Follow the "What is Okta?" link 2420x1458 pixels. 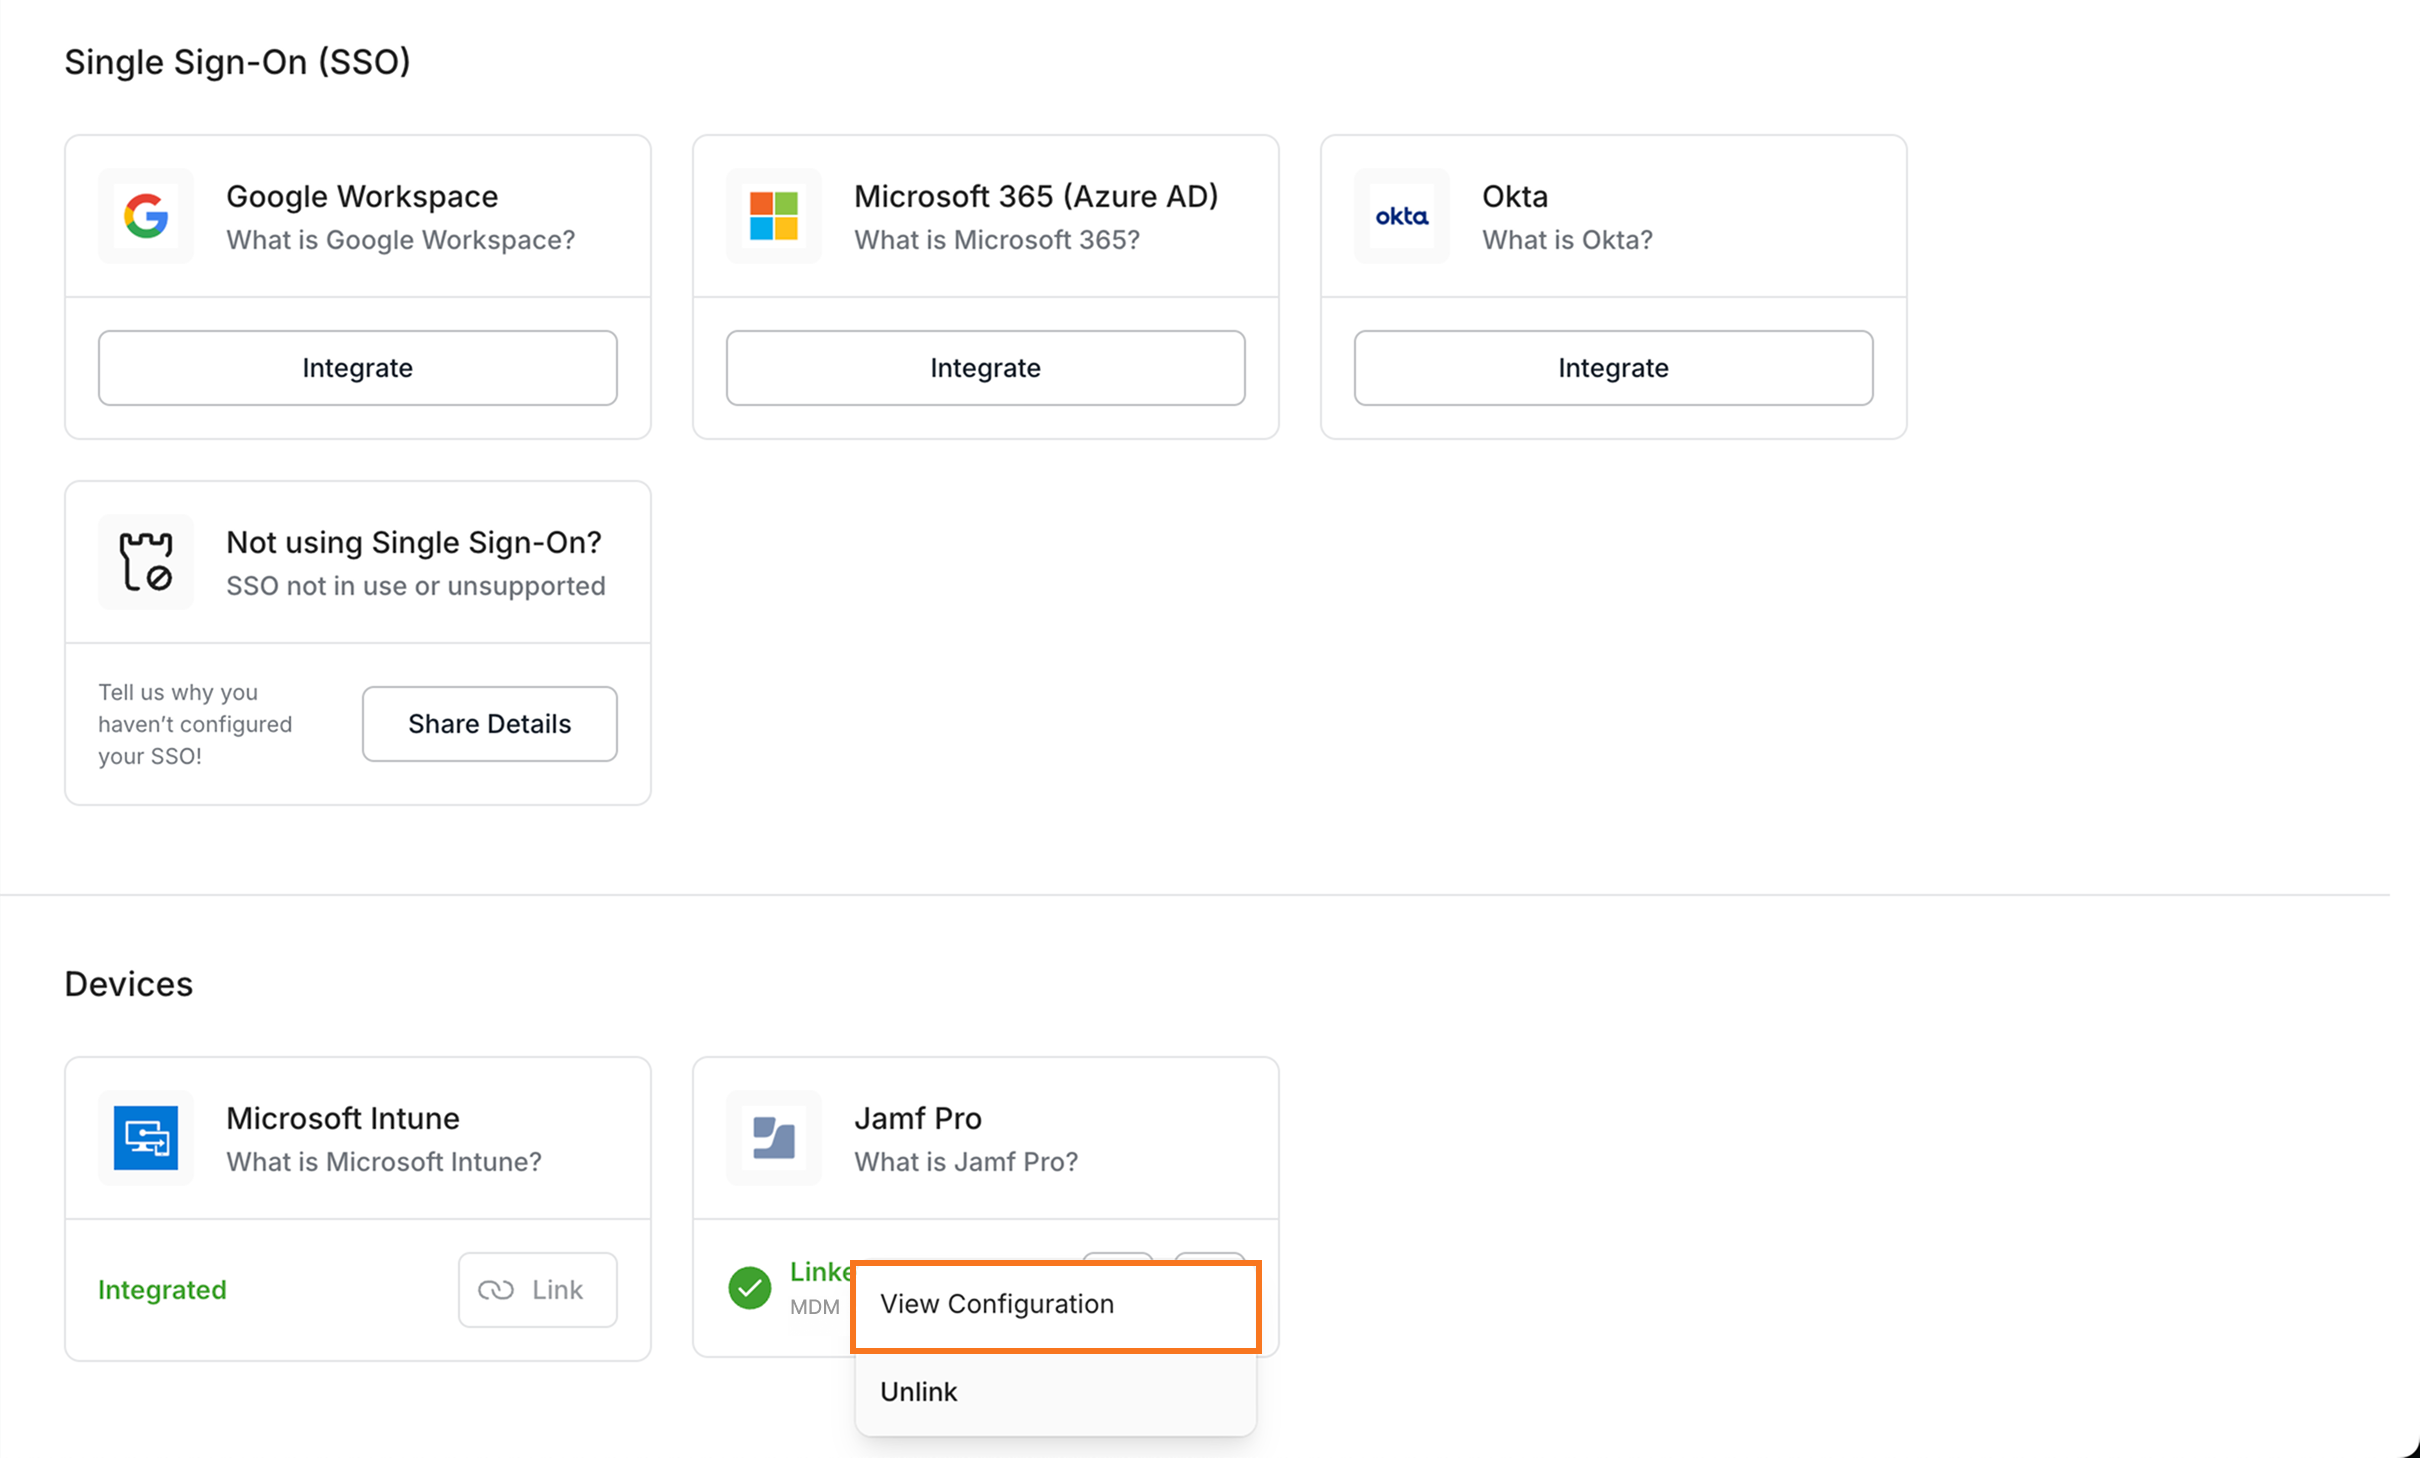click(x=1567, y=240)
